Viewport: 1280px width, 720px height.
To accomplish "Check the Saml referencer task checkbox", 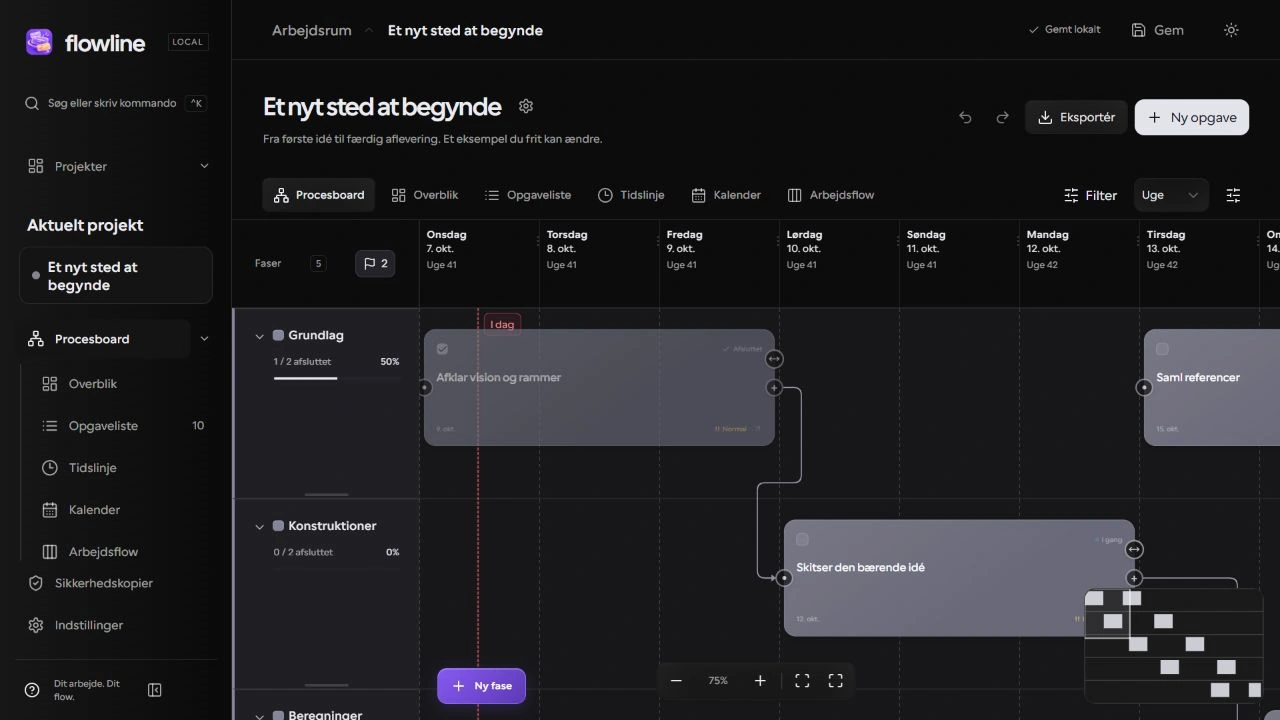I will 1162,349.
